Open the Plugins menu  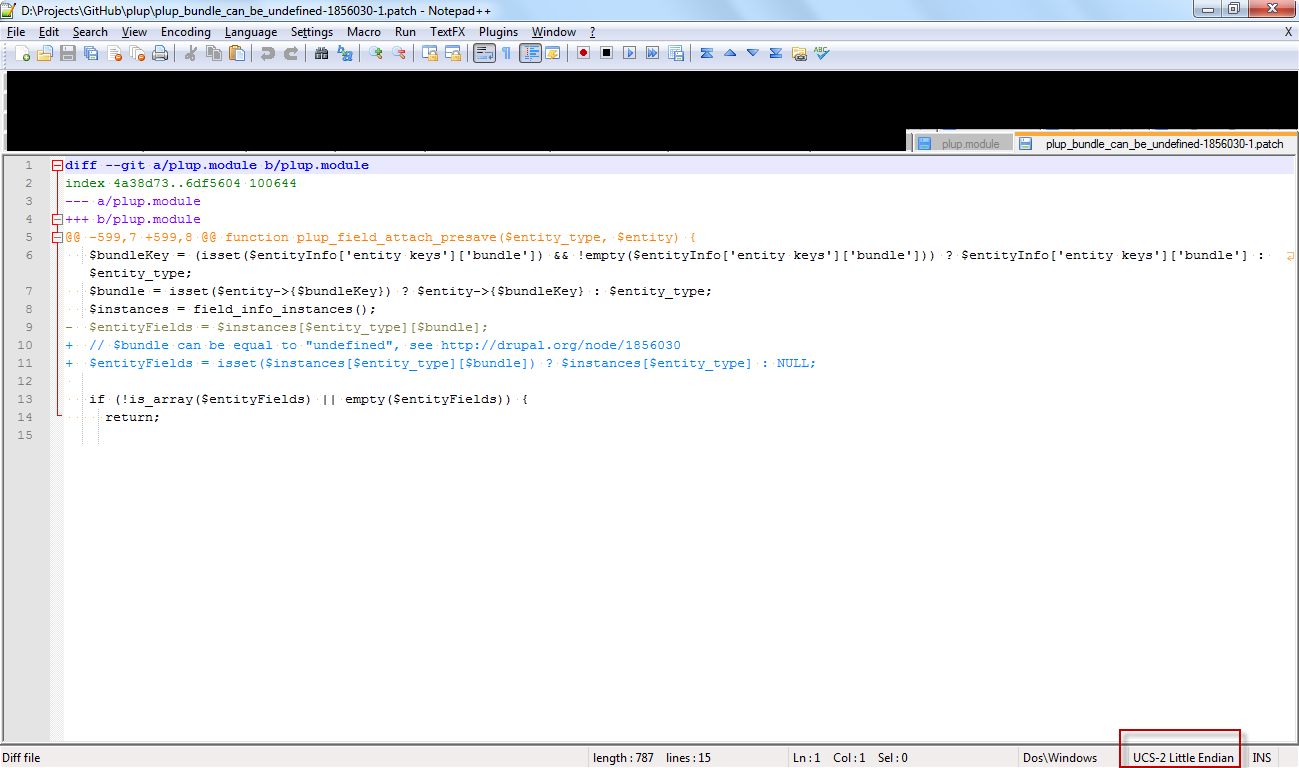coord(499,32)
